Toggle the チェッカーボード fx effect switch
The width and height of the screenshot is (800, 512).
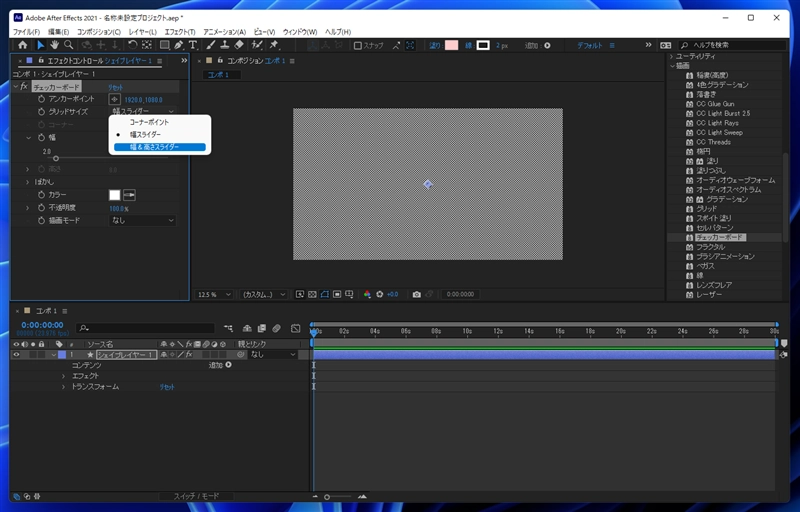[25, 87]
